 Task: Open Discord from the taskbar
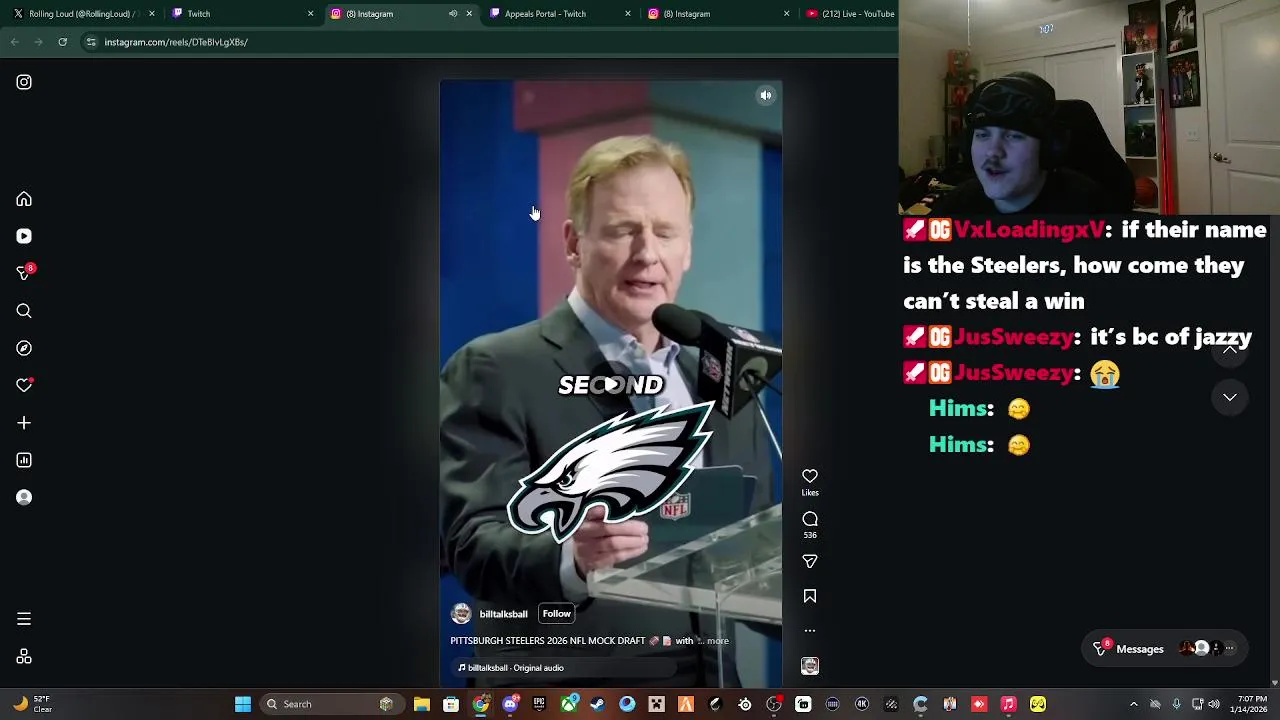coord(510,704)
